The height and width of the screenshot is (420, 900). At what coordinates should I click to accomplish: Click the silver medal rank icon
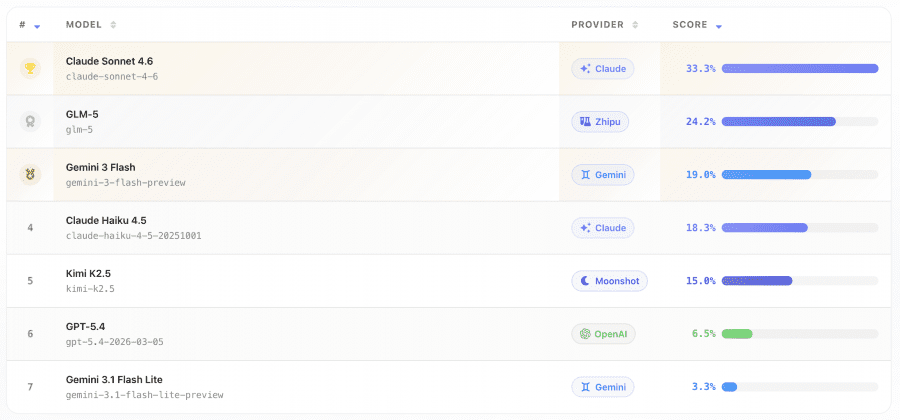30,121
